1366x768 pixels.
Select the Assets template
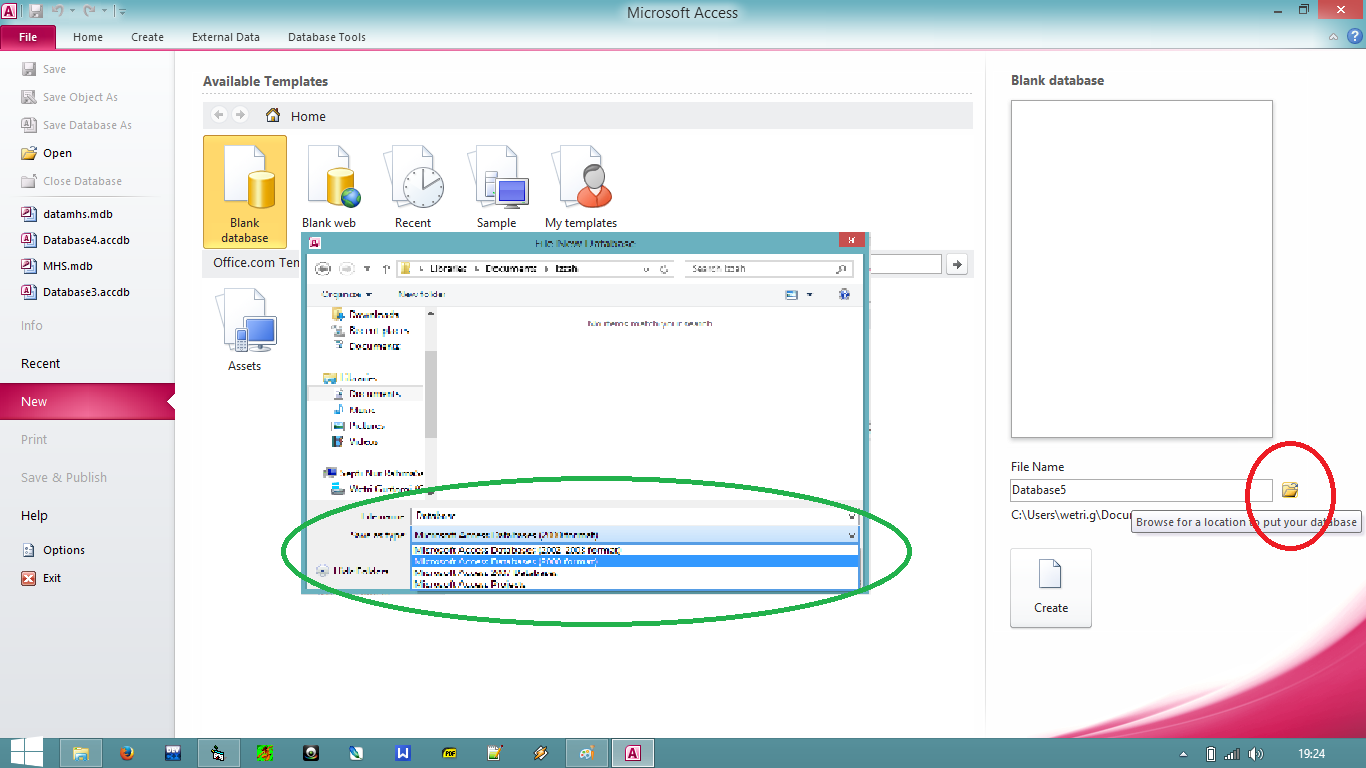[x=245, y=331]
